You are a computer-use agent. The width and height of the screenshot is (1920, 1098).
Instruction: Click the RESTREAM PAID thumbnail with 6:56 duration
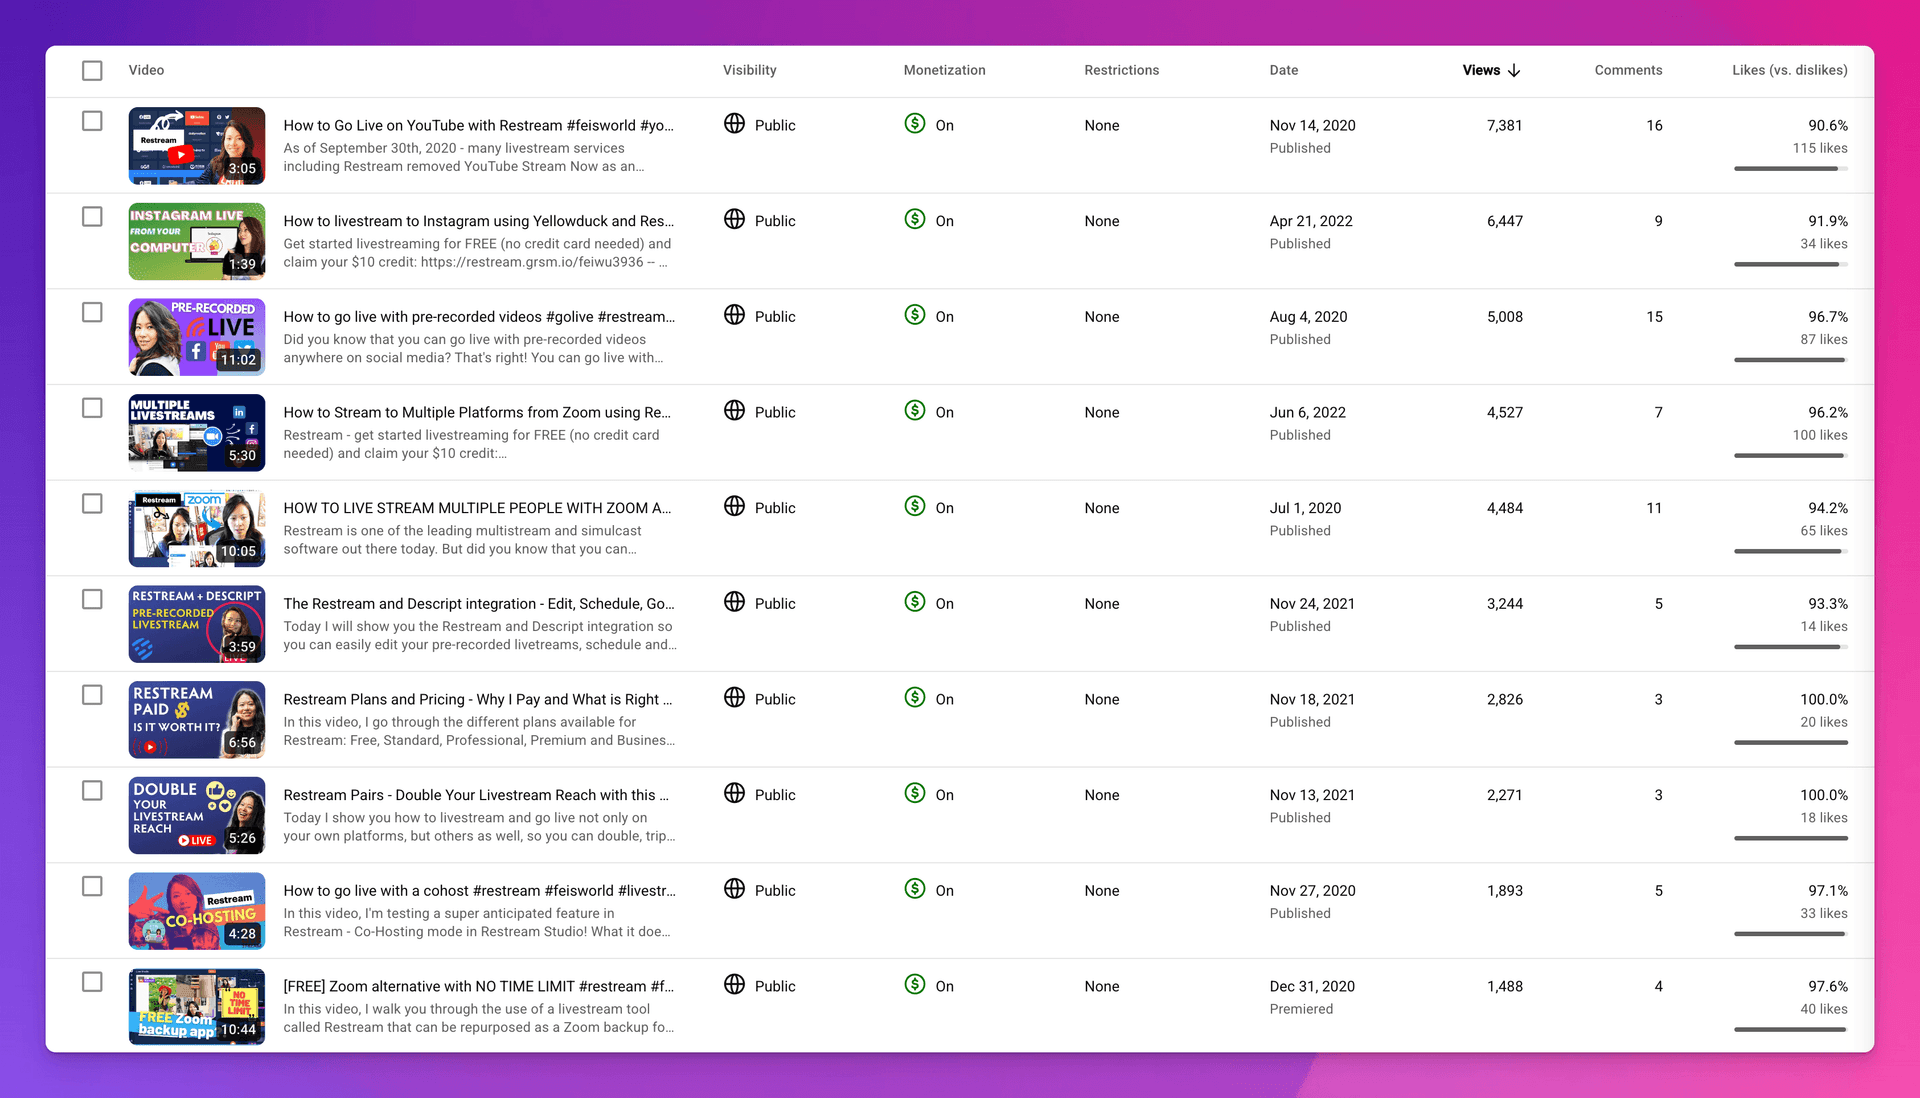(197, 720)
